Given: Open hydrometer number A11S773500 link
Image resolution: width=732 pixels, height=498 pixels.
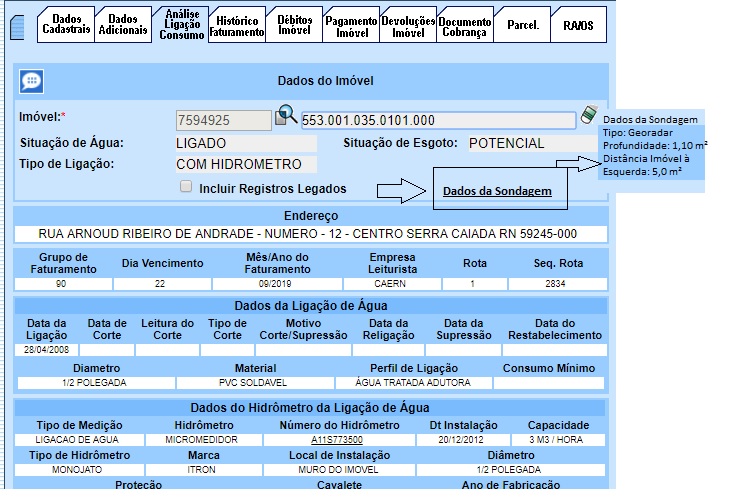Looking at the screenshot, I should [x=337, y=440].
